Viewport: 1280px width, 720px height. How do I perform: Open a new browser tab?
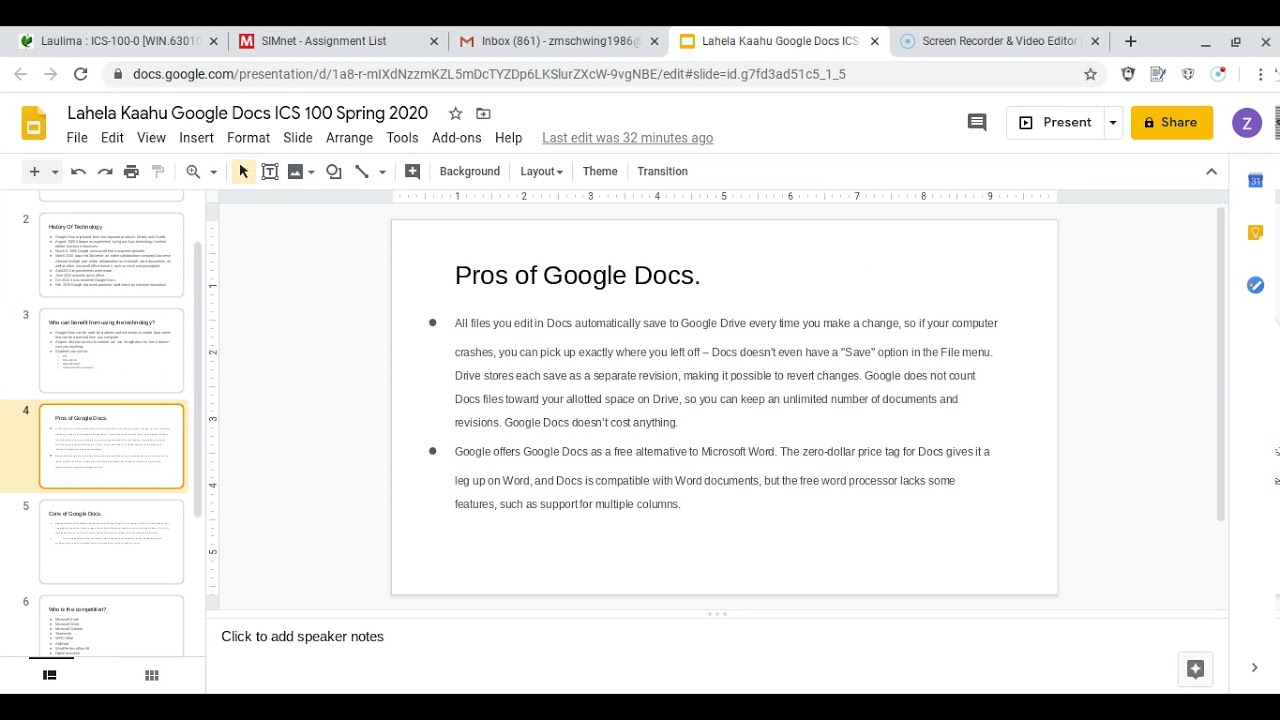tap(1131, 41)
